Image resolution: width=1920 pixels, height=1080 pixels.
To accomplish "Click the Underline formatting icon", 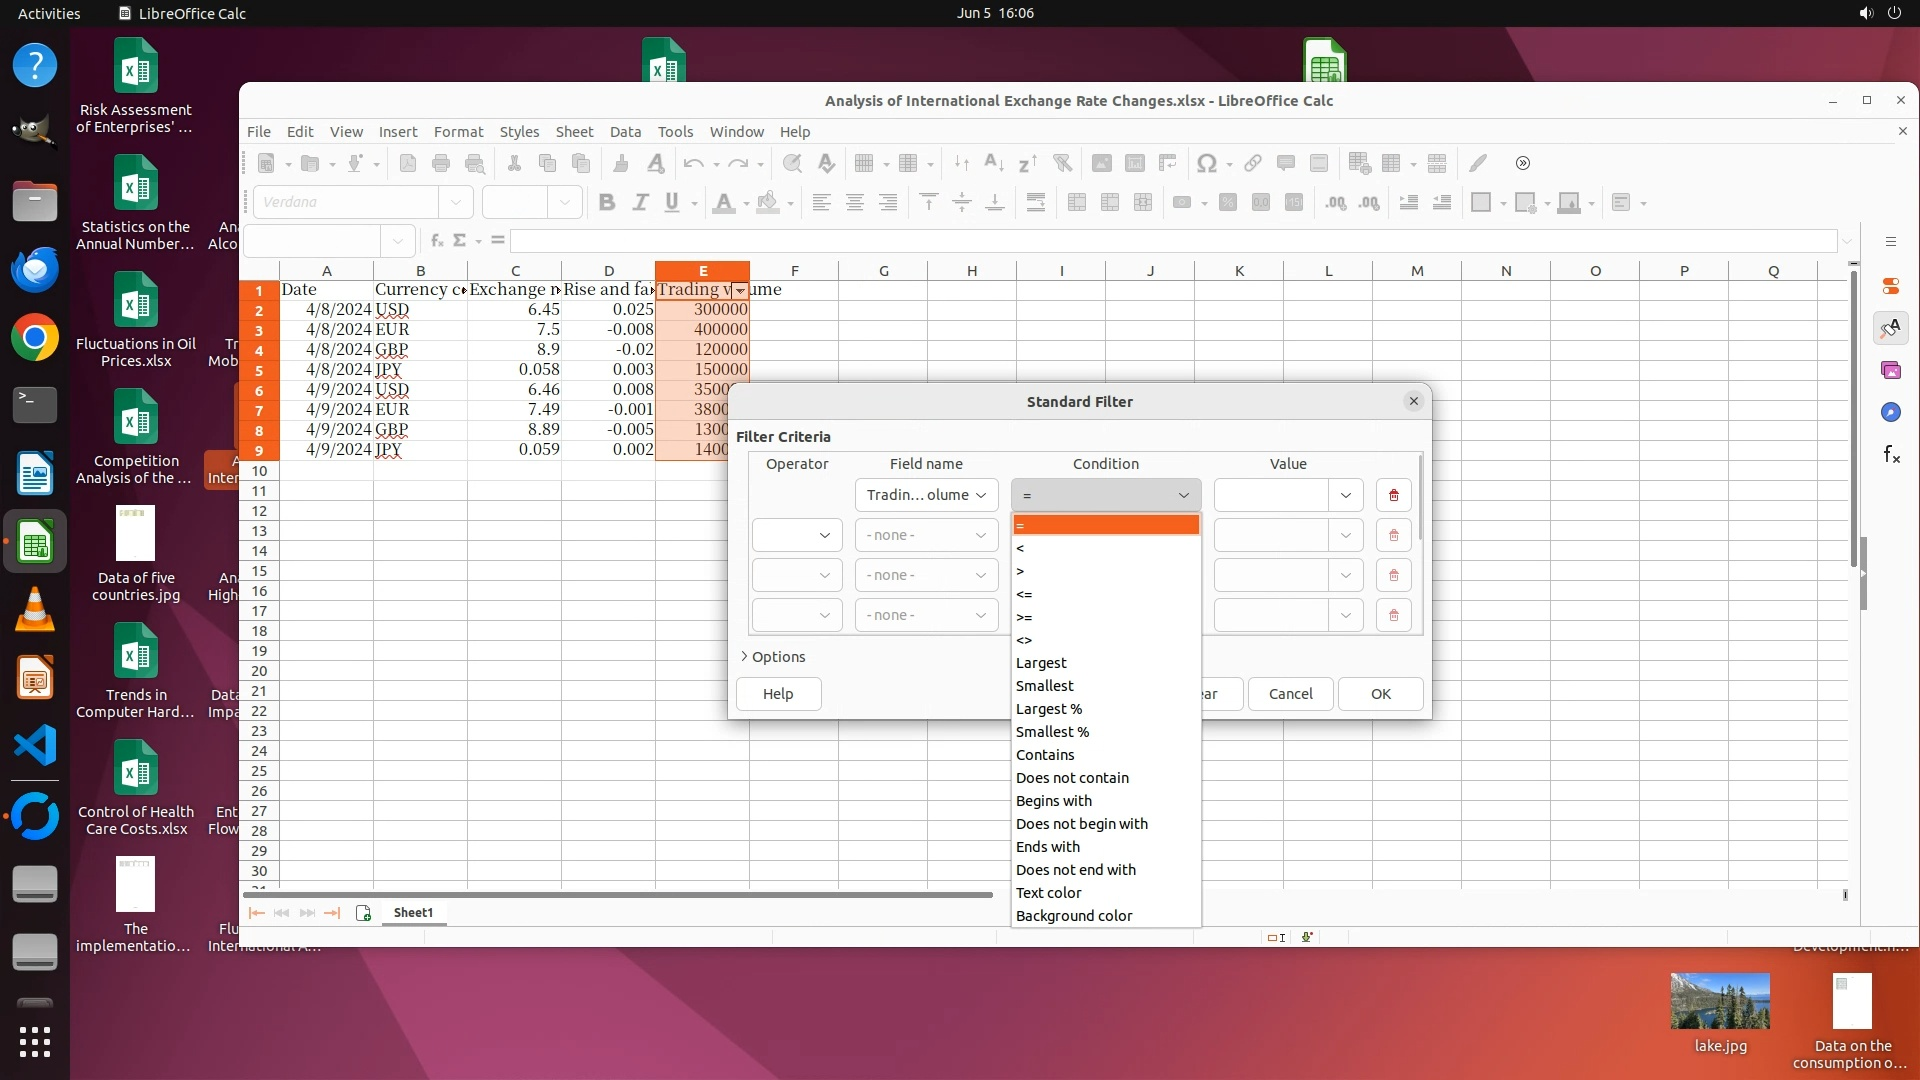I will (x=672, y=202).
